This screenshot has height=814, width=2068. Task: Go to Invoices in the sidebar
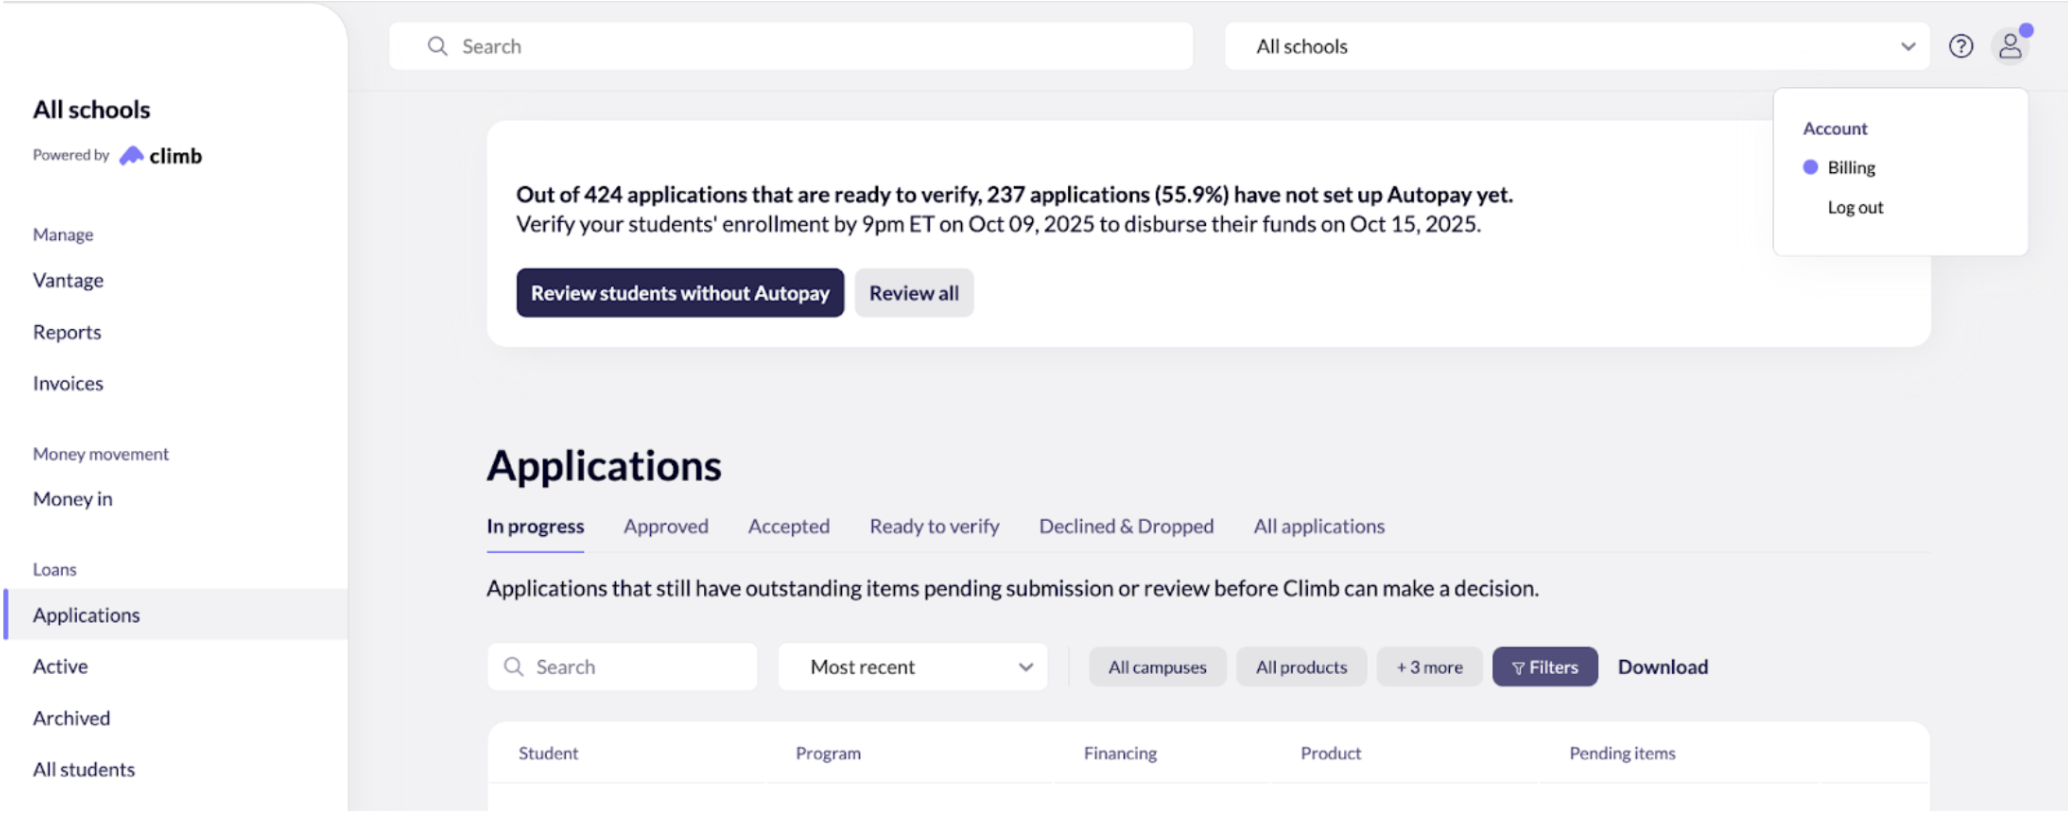pos(68,384)
